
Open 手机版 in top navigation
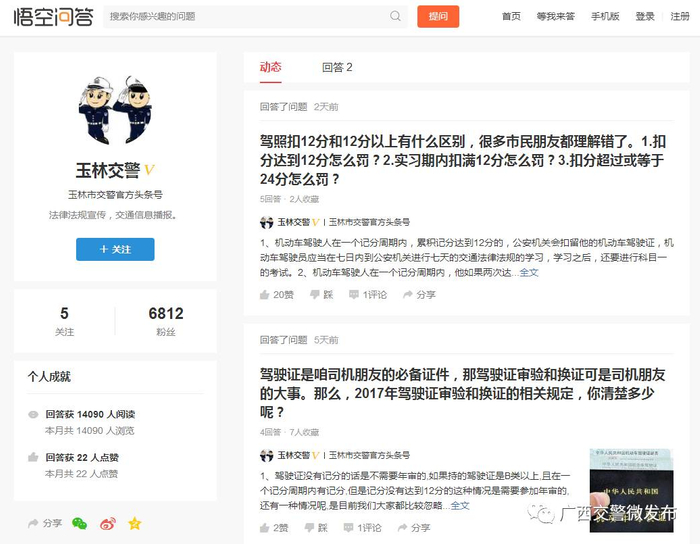pyautogui.click(x=605, y=17)
